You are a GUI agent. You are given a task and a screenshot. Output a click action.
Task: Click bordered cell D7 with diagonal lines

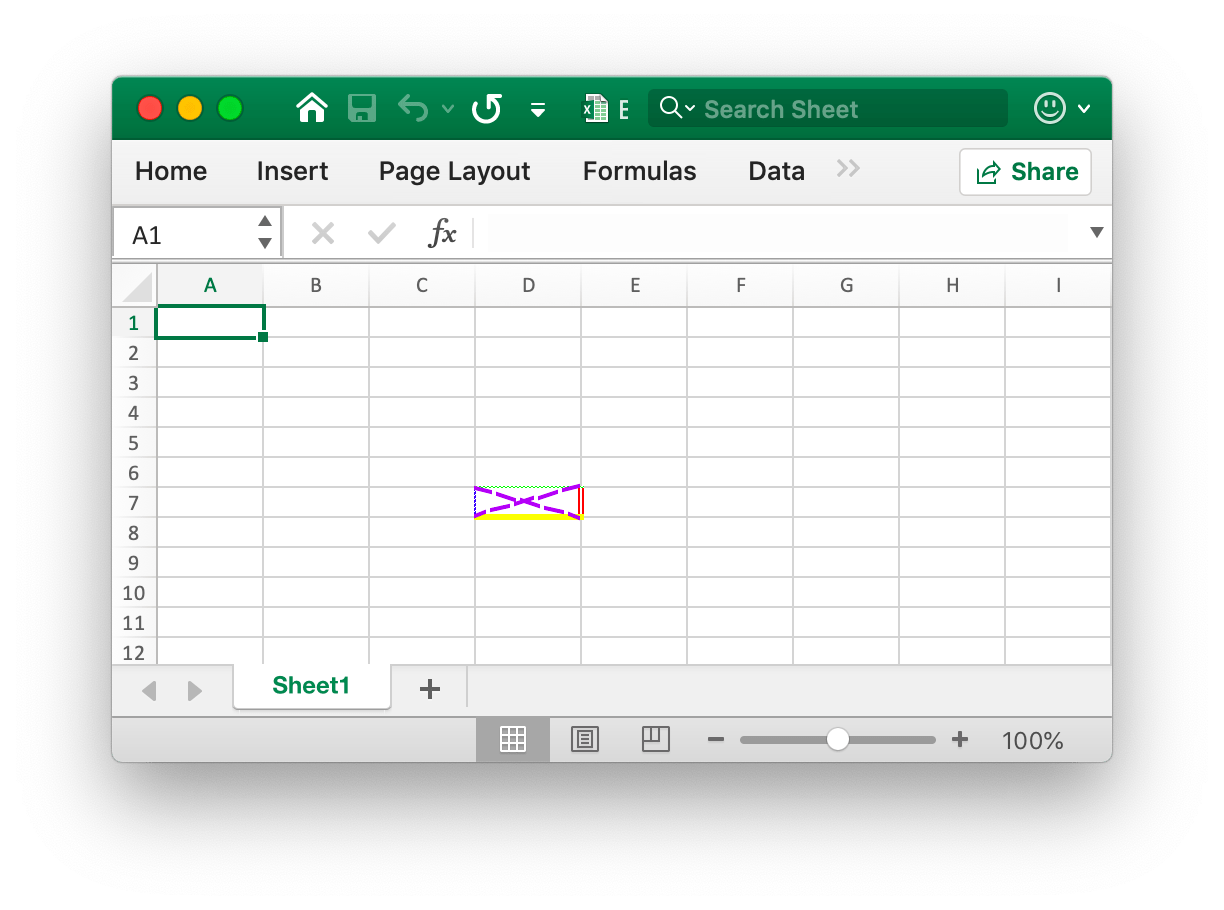pos(528,502)
